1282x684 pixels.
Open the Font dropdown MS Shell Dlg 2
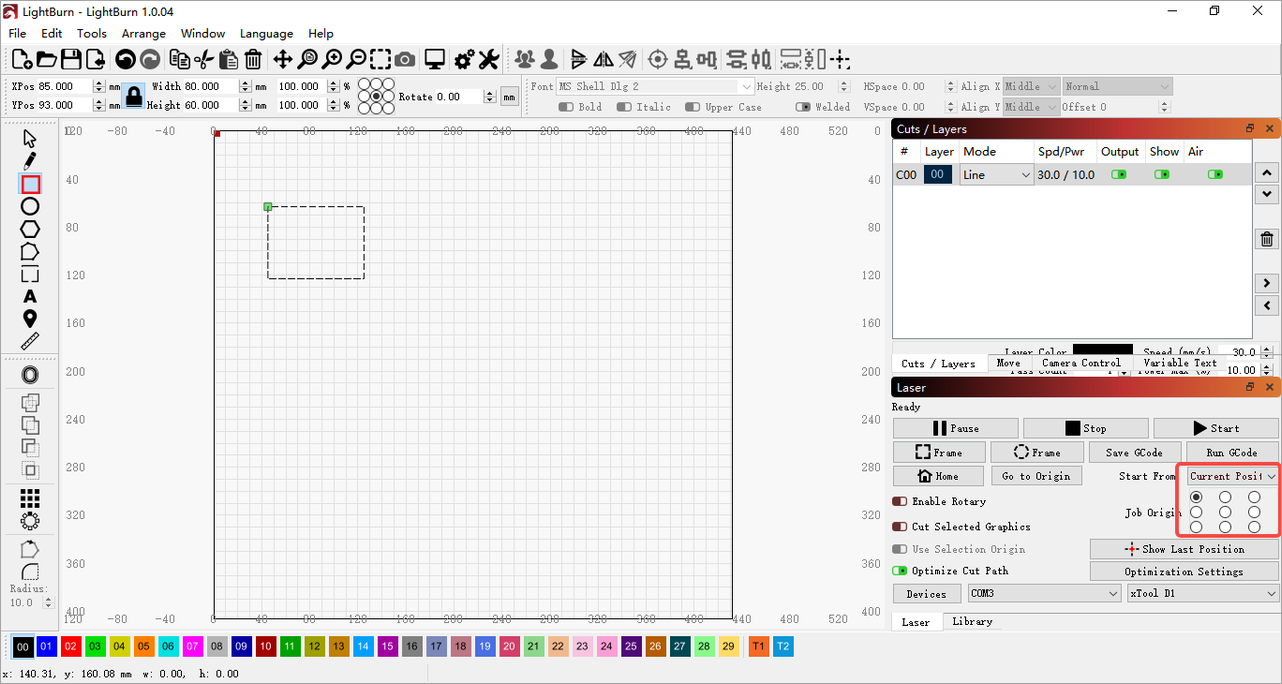(655, 87)
